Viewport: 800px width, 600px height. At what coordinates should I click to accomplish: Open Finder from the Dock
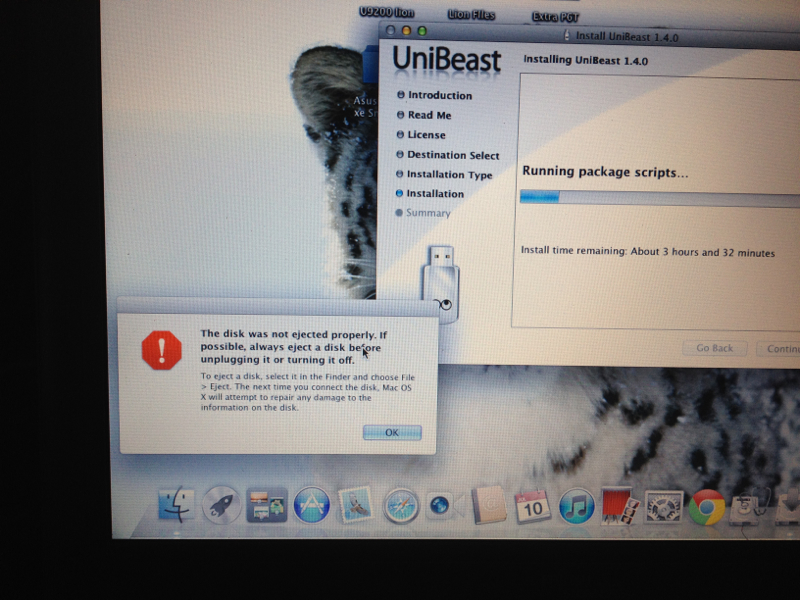(177, 505)
